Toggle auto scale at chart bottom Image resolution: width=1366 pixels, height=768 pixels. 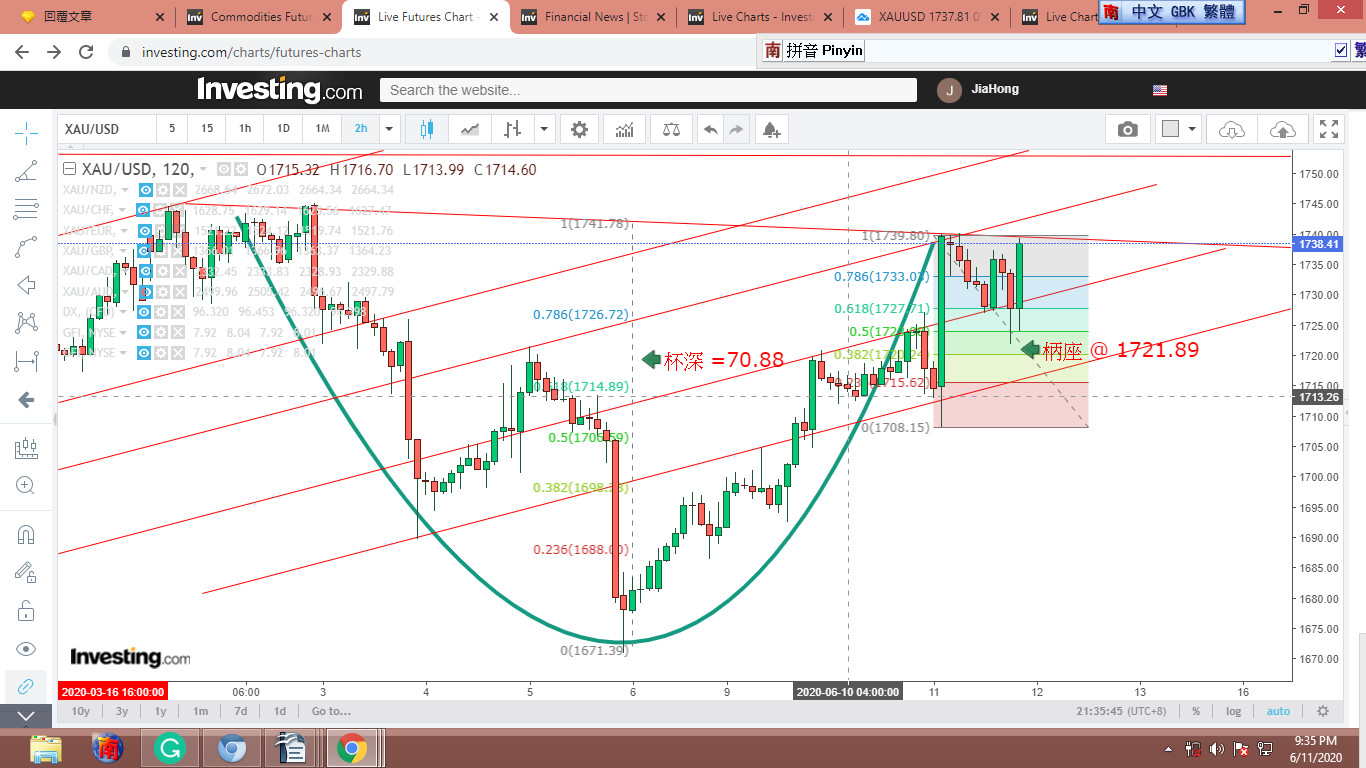(x=1278, y=711)
